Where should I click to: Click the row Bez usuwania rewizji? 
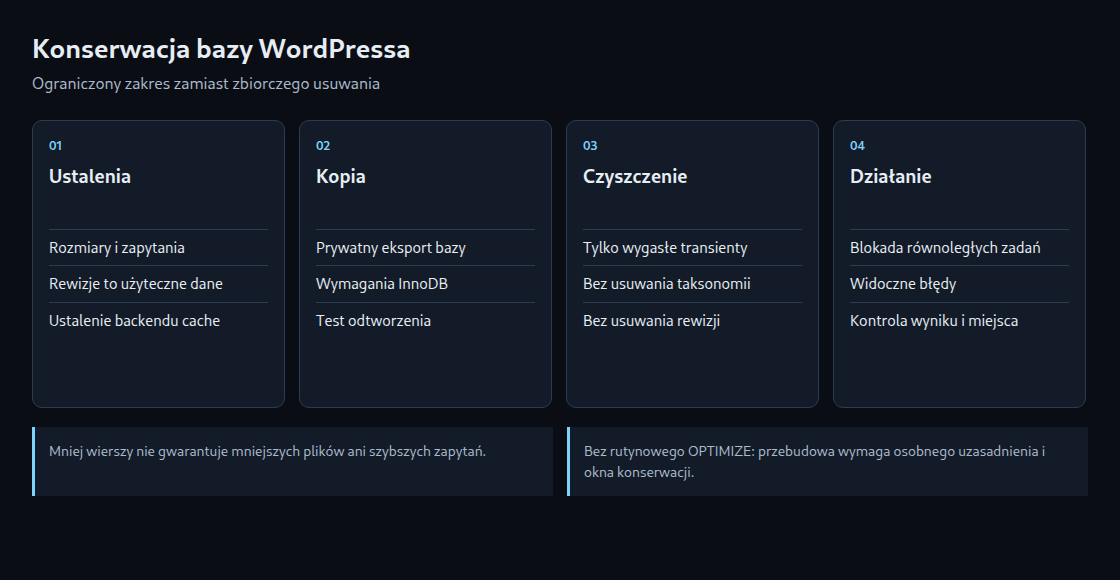point(692,321)
